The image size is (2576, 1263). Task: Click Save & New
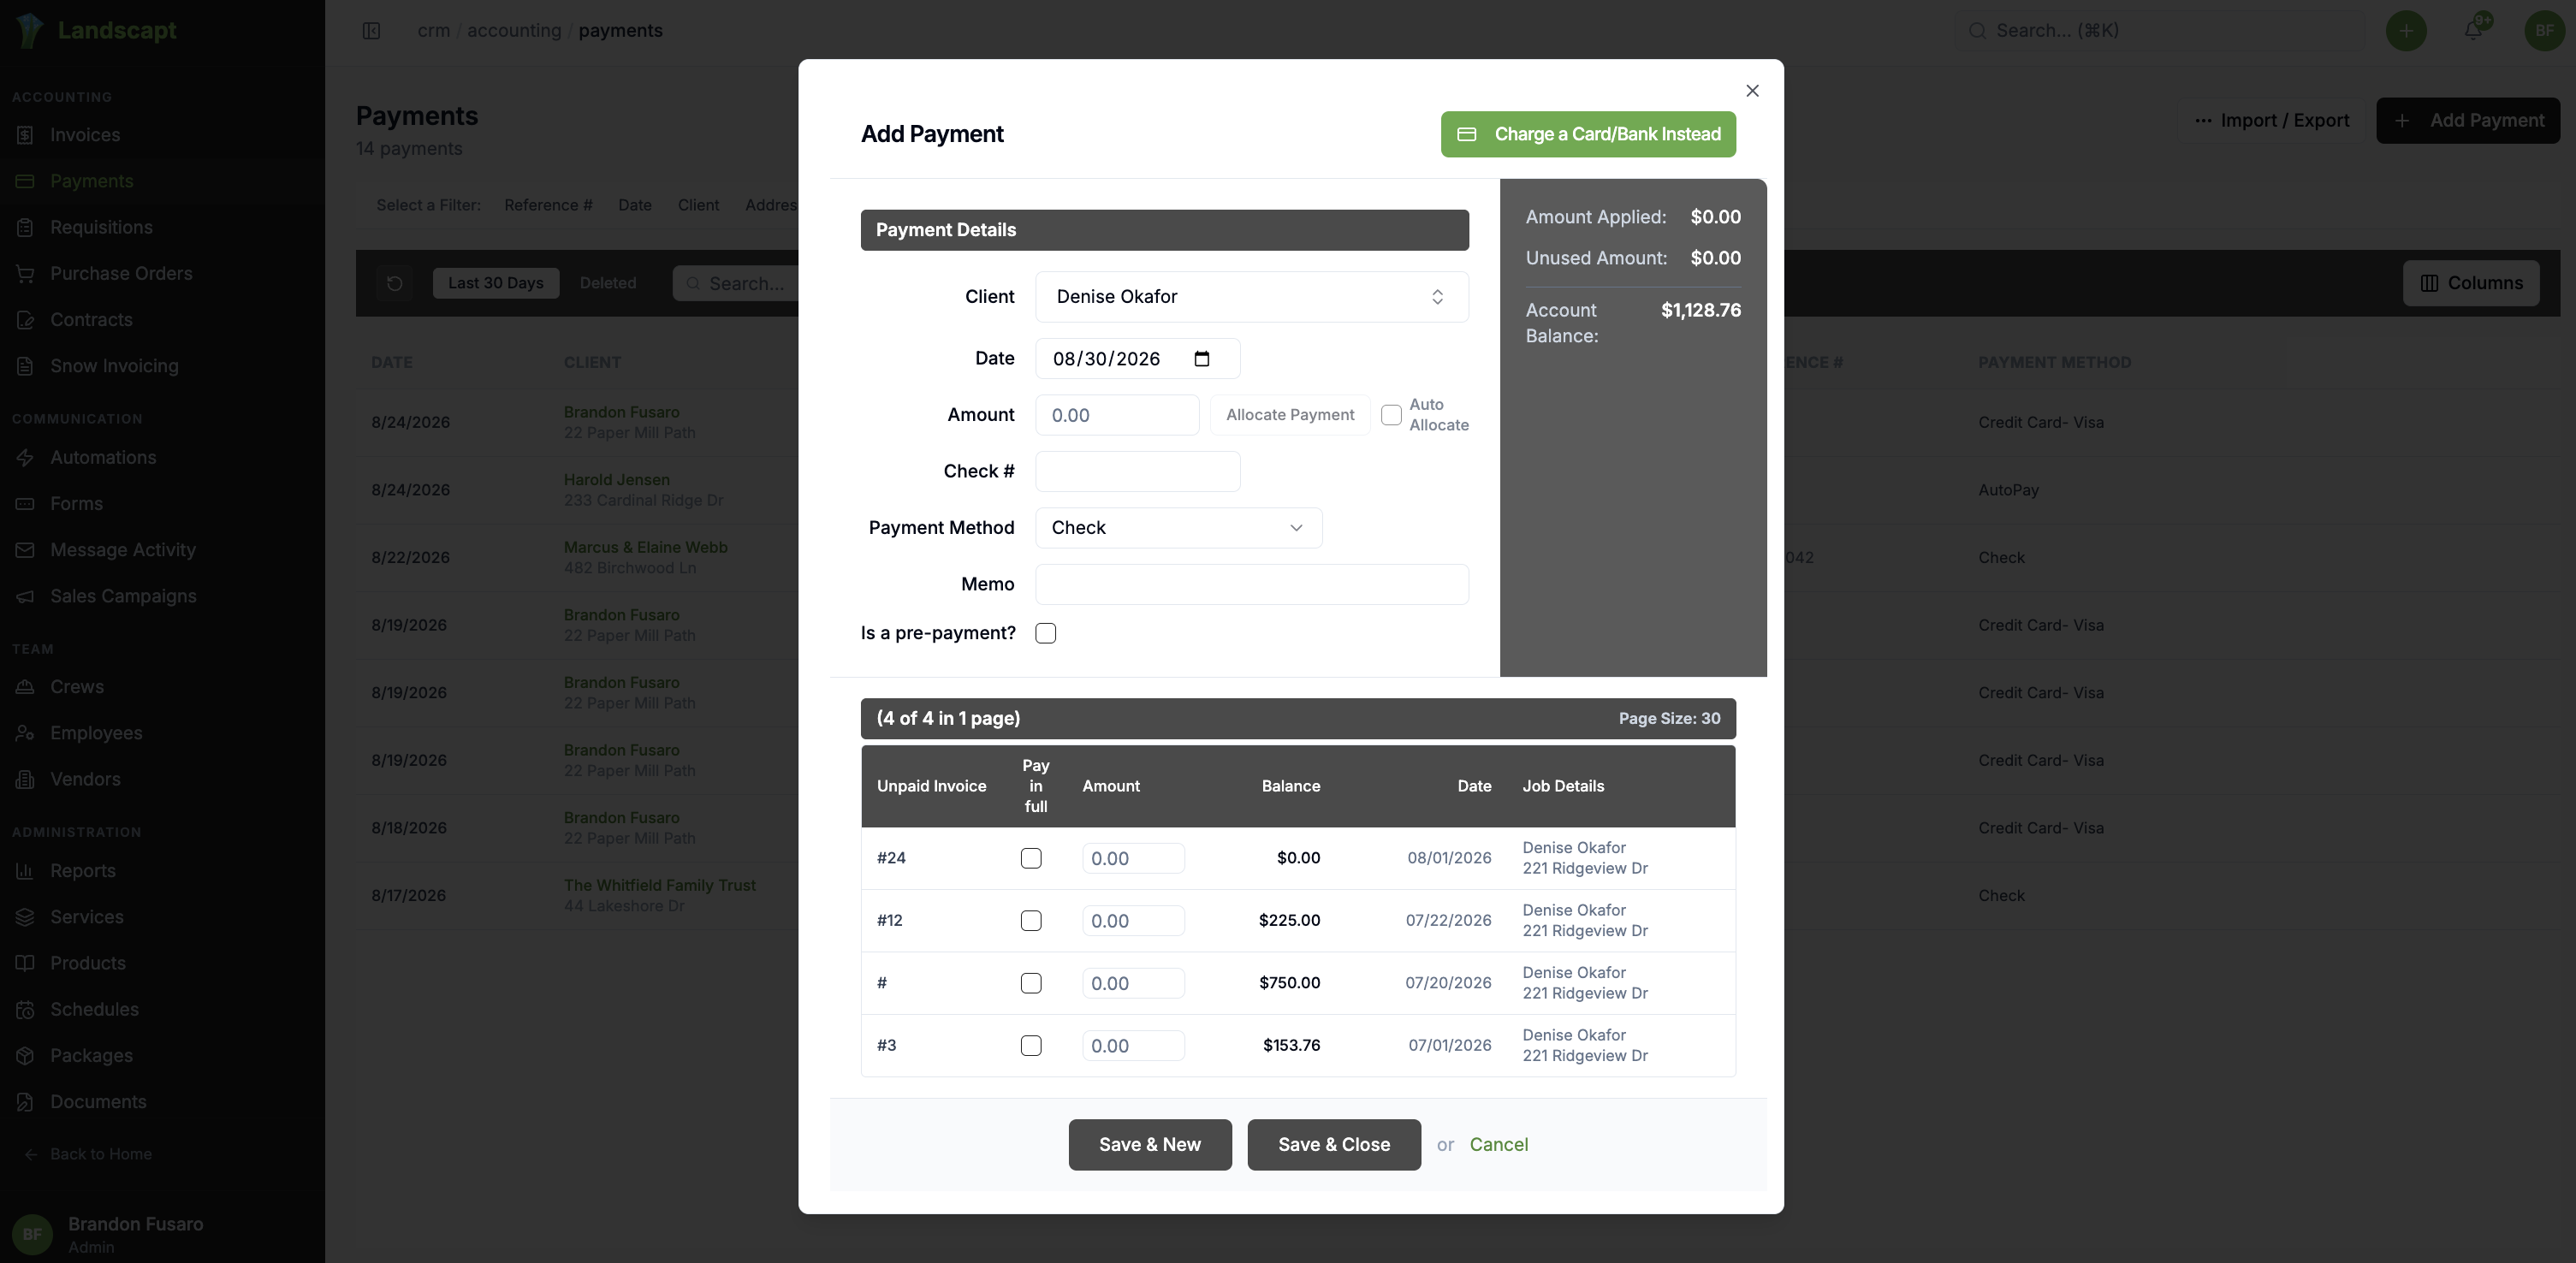tap(1149, 1145)
